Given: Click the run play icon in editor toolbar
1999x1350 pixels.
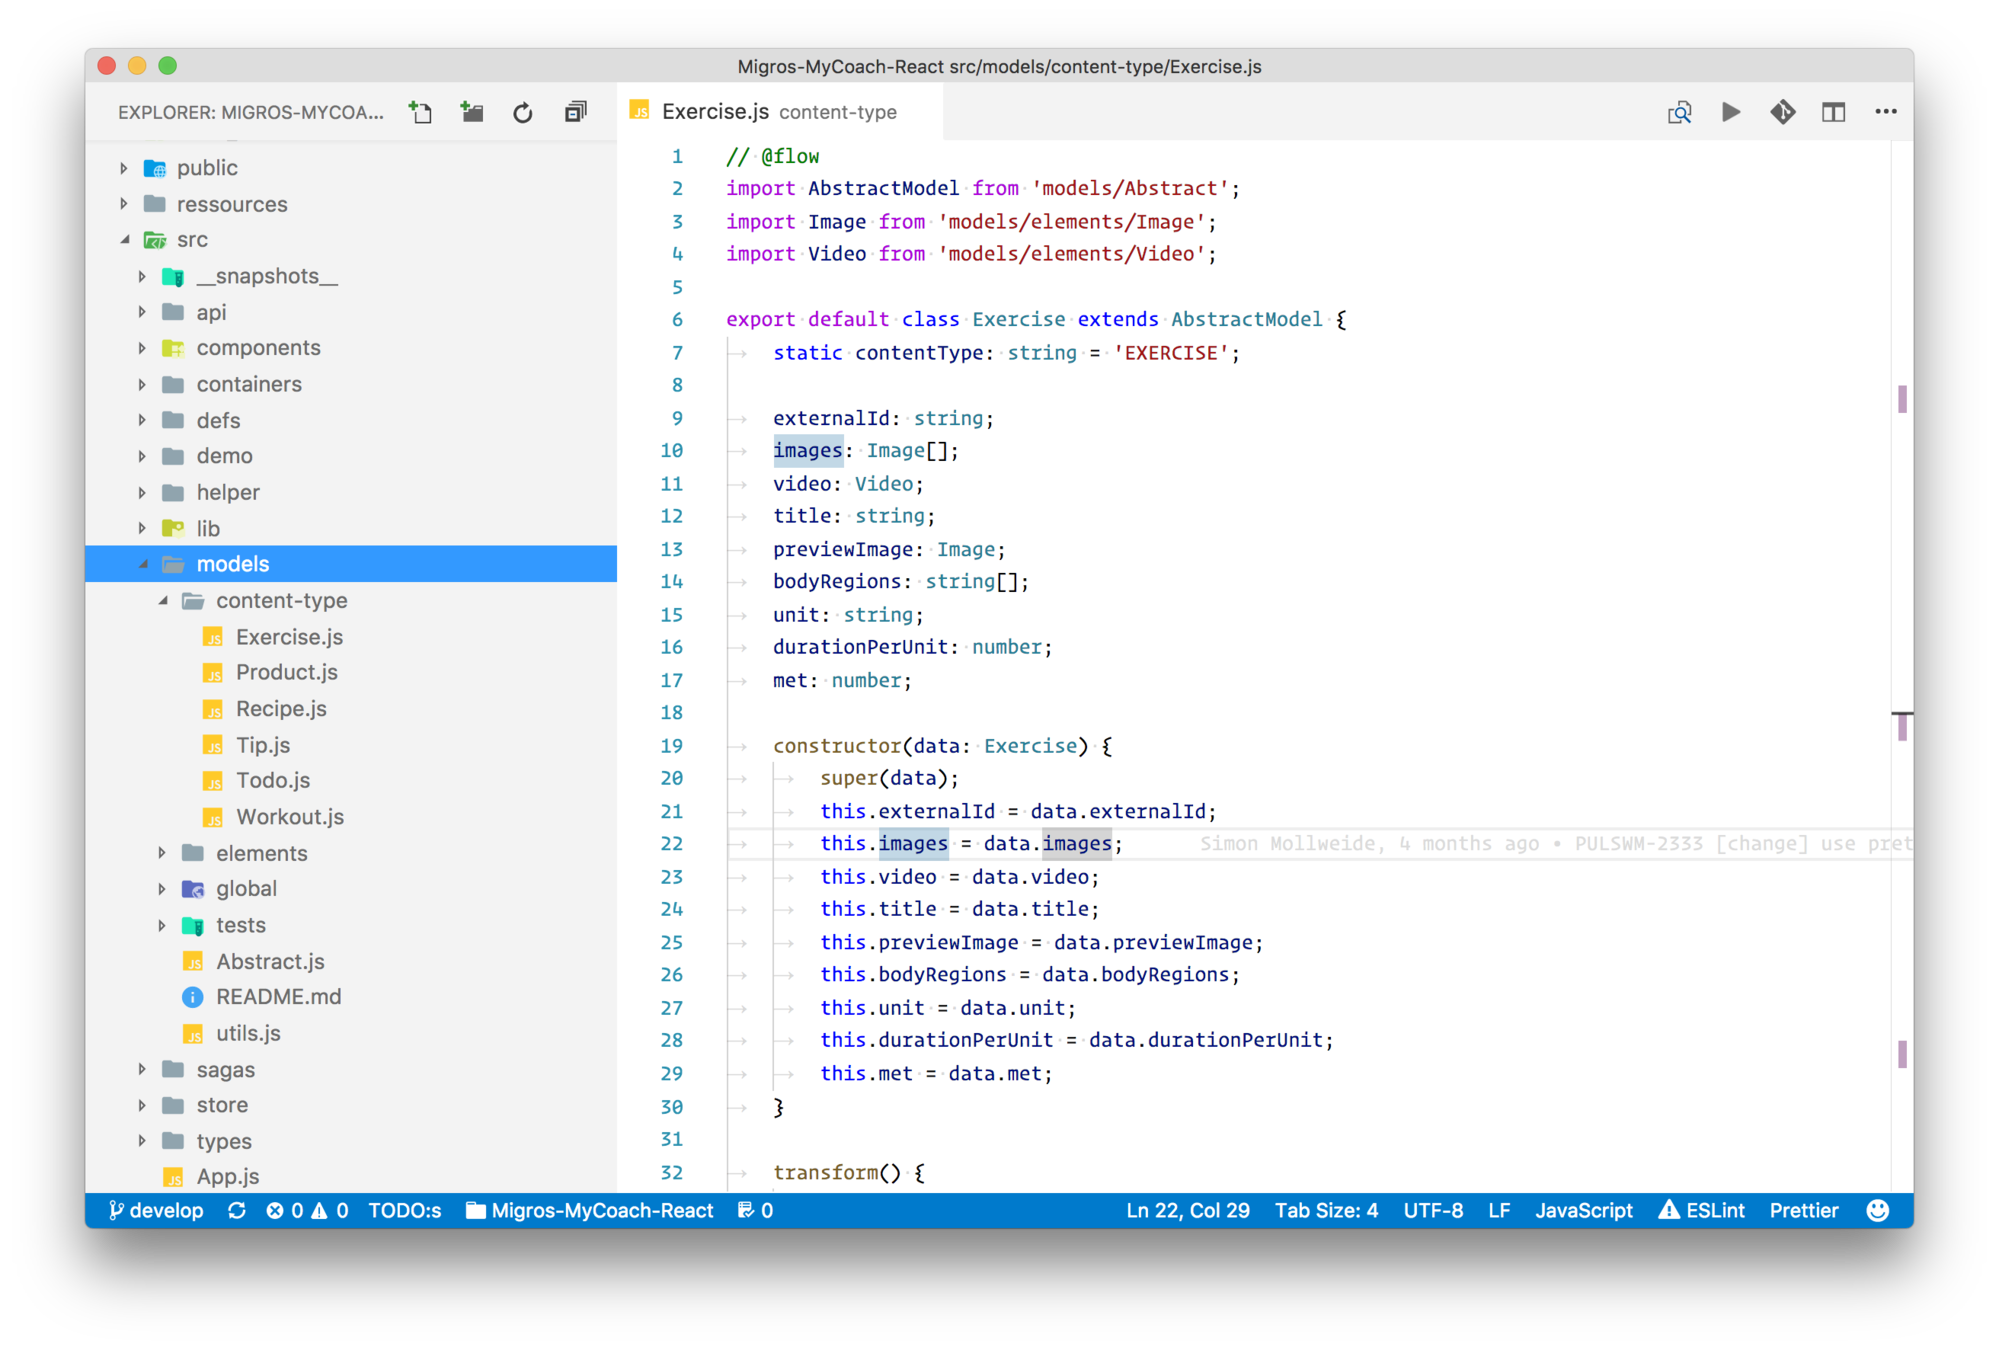Looking at the screenshot, I should coord(1731,112).
